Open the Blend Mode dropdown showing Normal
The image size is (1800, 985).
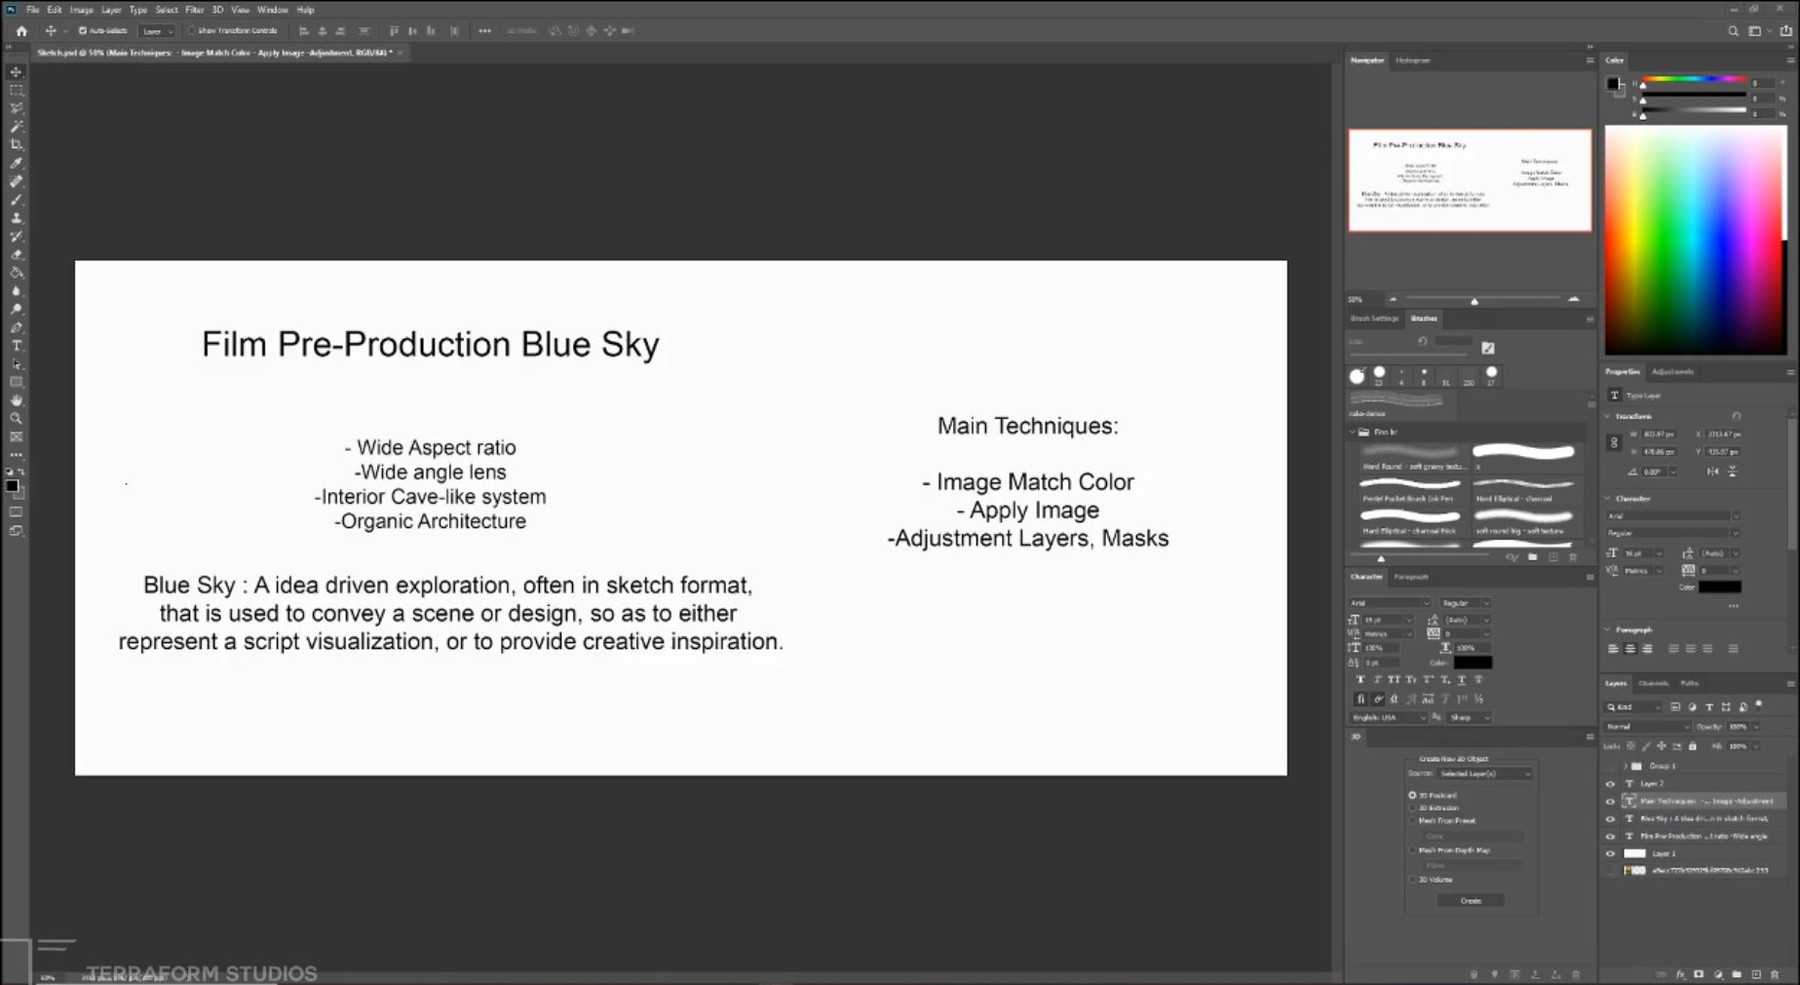coord(1645,727)
